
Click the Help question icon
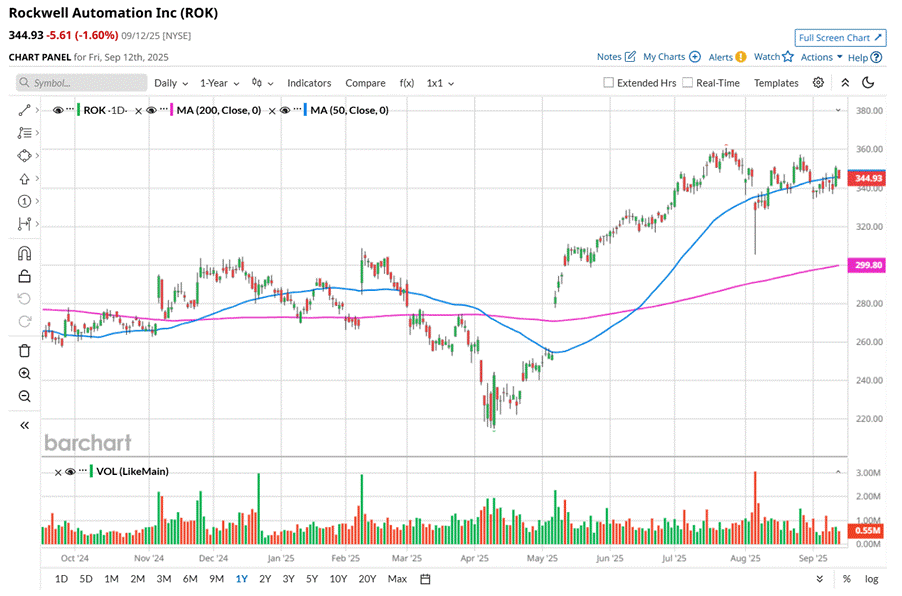(x=876, y=57)
